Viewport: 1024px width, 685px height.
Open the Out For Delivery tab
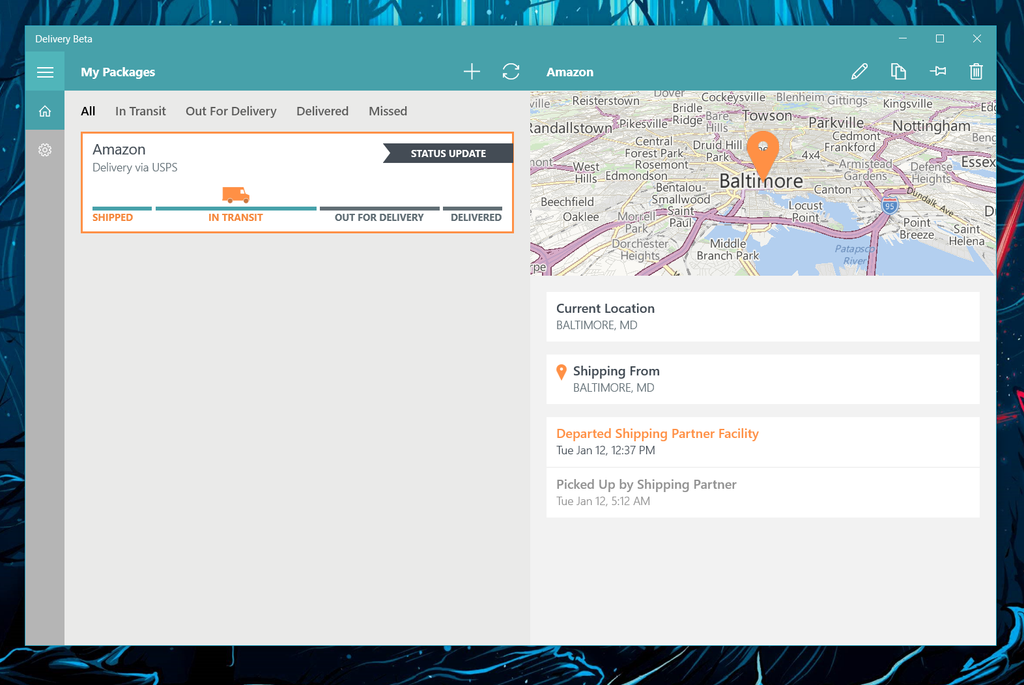(x=230, y=111)
